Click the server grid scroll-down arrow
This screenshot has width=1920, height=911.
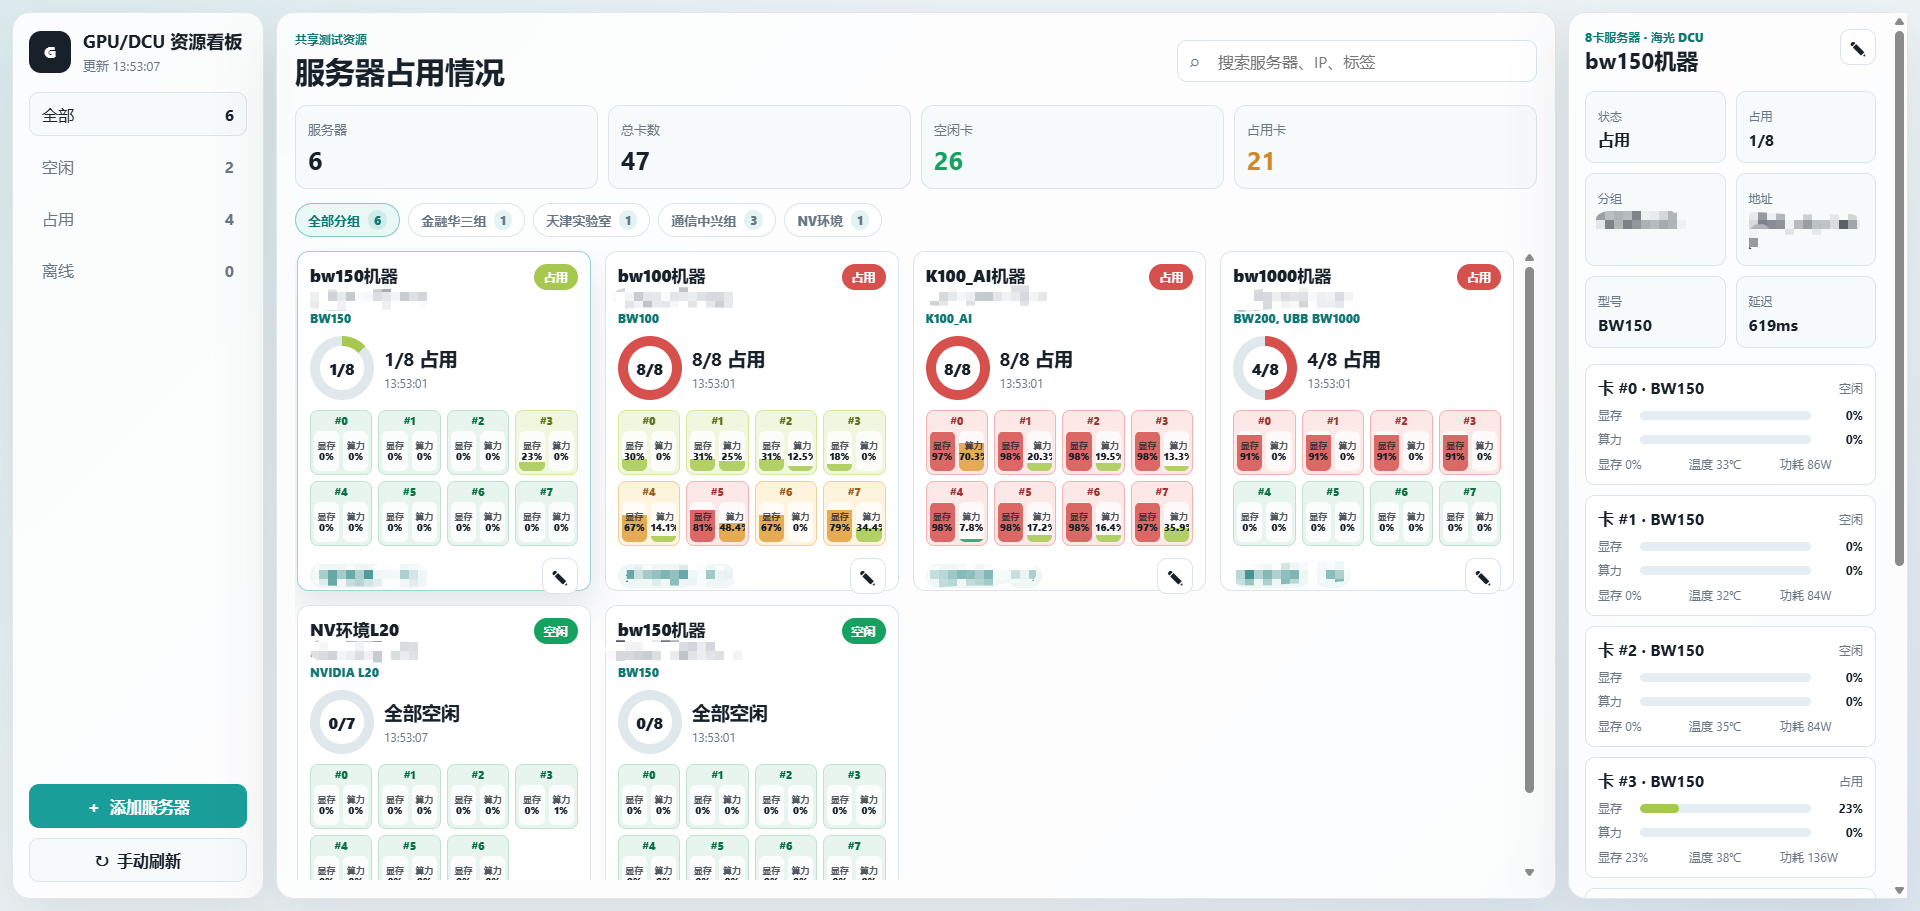[x=1529, y=873]
